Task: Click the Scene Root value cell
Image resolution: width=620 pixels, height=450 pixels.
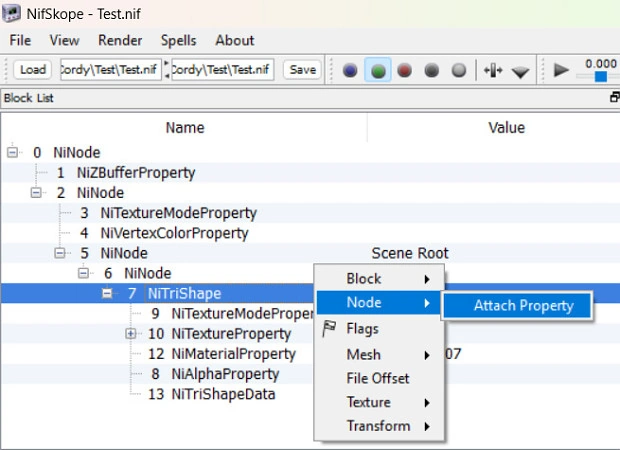Action: 410,253
